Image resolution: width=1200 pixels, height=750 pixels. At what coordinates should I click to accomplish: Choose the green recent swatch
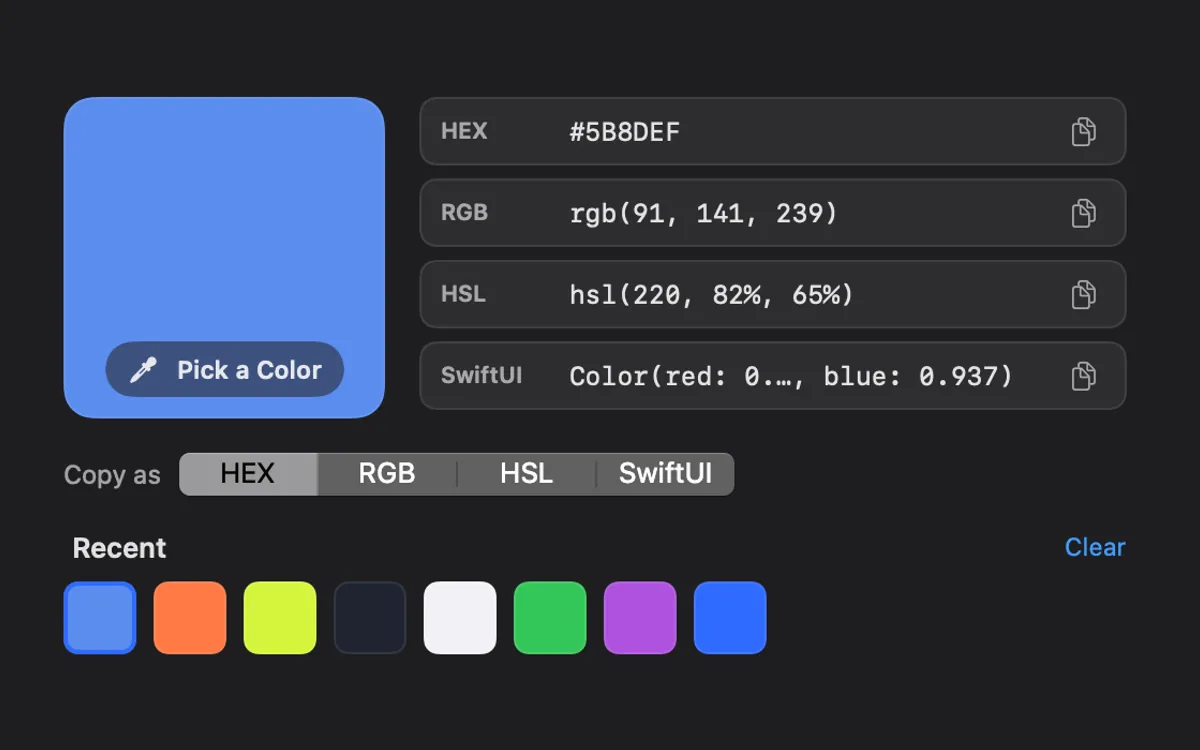550,618
